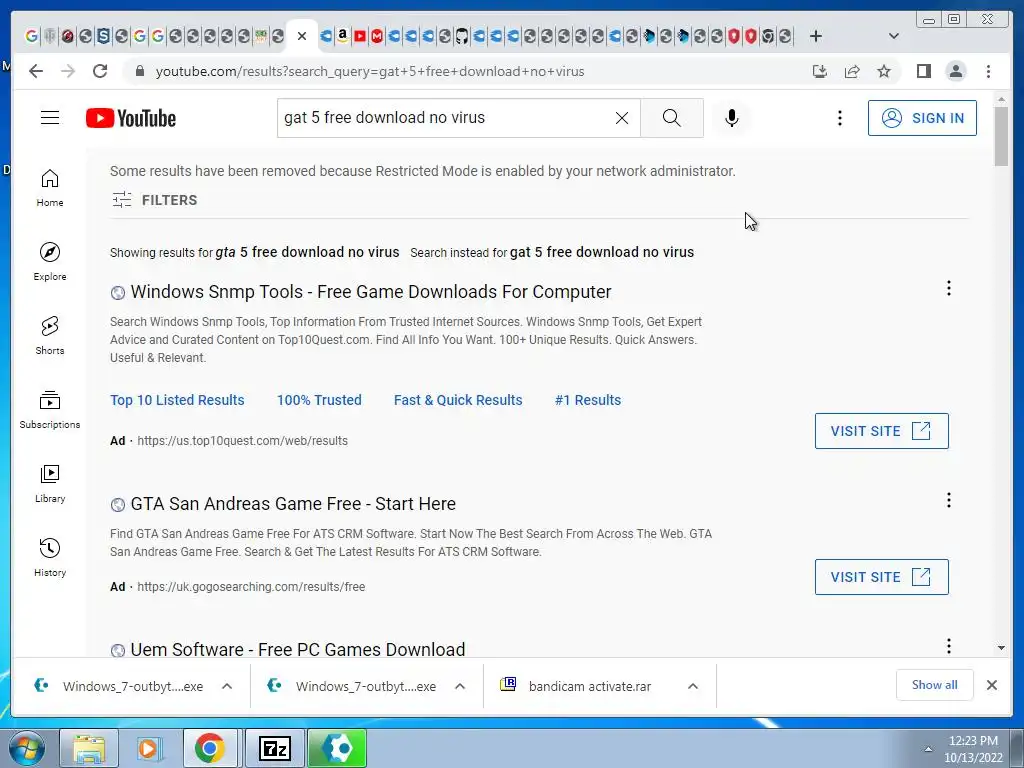Clear the search box with the X

tap(622, 118)
